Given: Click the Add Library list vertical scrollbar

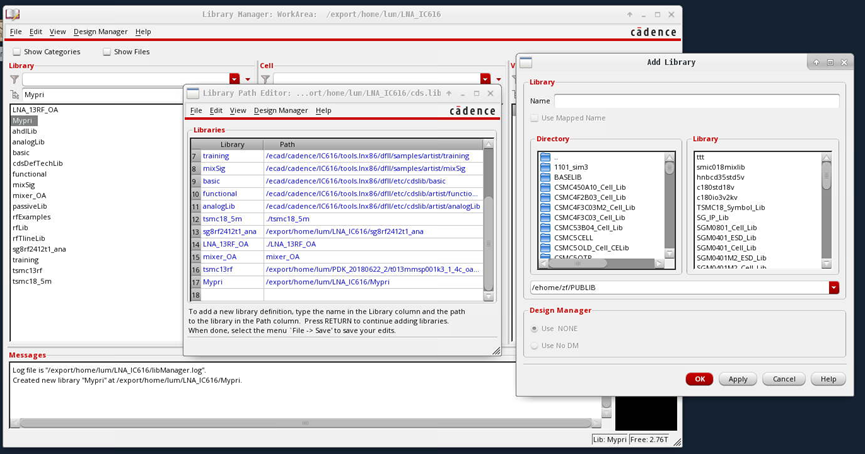Looking at the screenshot, I should pos(826,211).
